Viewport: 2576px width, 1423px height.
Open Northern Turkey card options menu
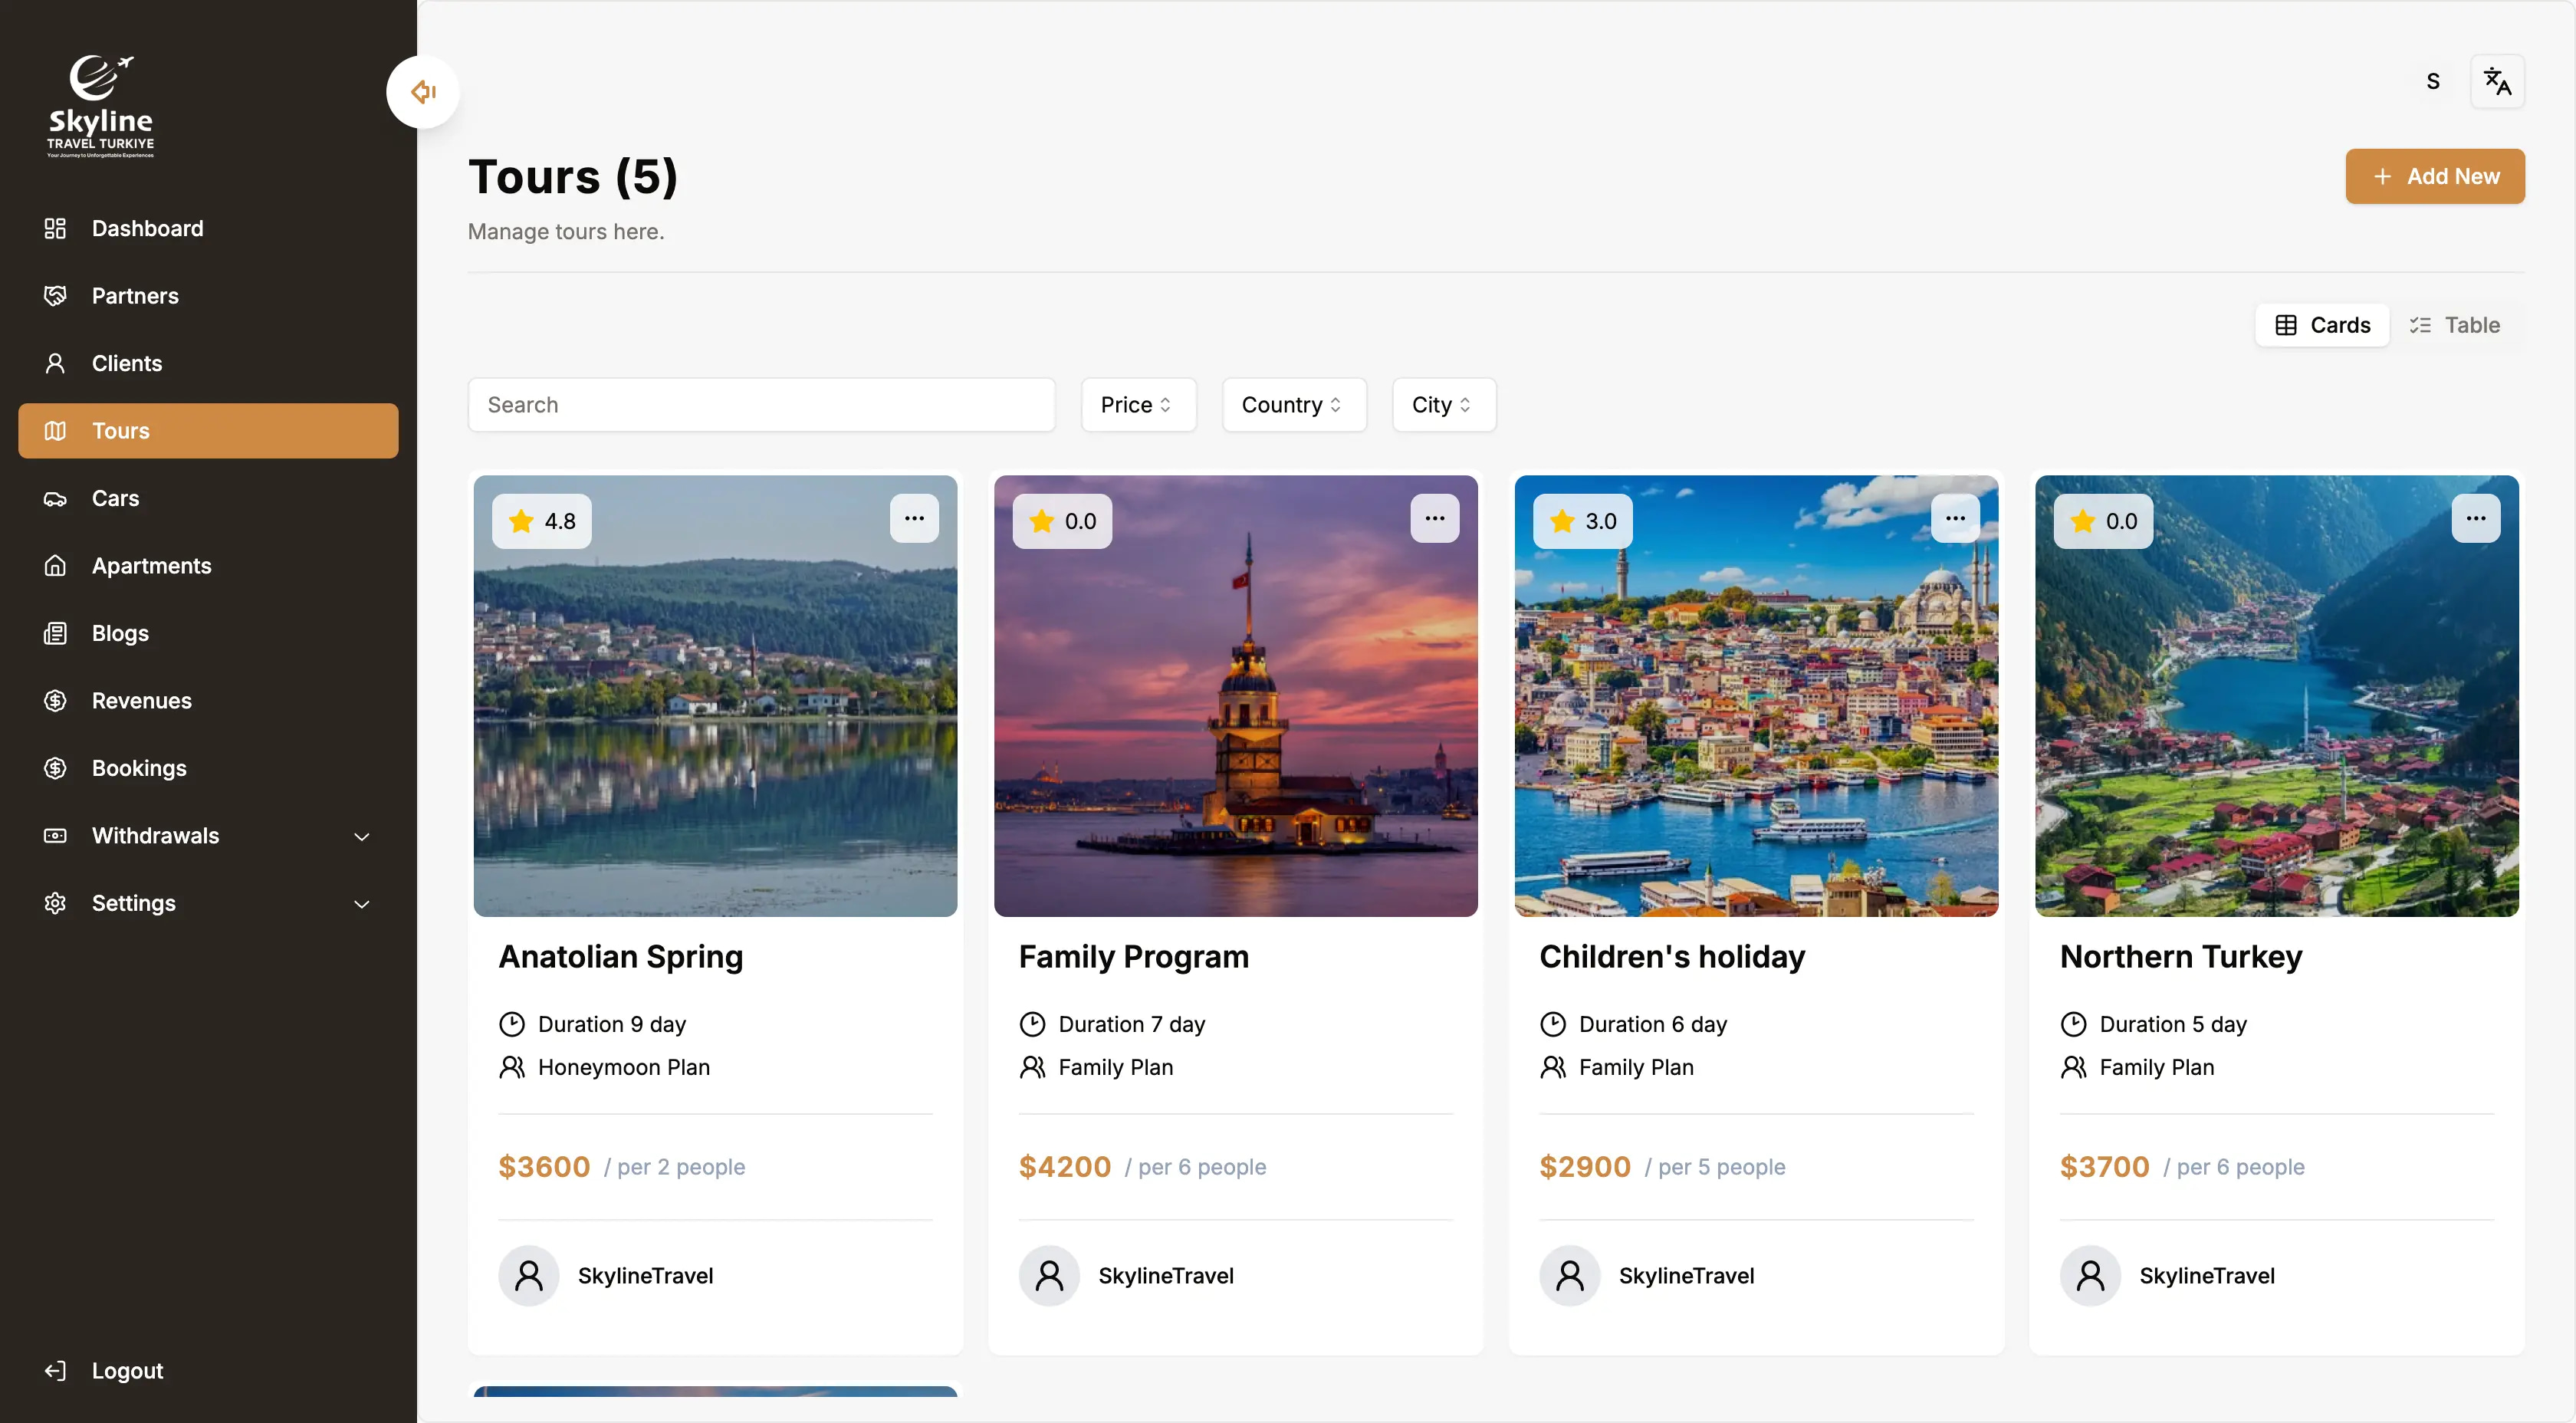pyautogui.click(x=2475, y=518)
